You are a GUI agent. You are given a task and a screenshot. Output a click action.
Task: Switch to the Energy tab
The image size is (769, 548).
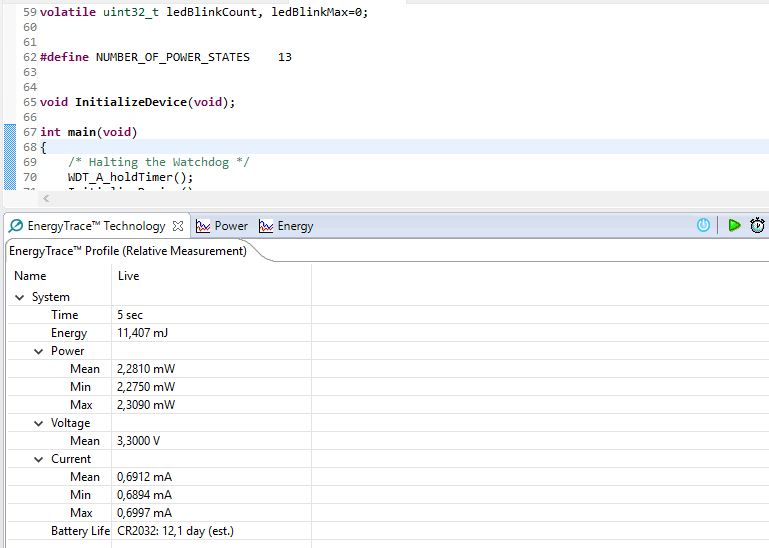[295, 226]
